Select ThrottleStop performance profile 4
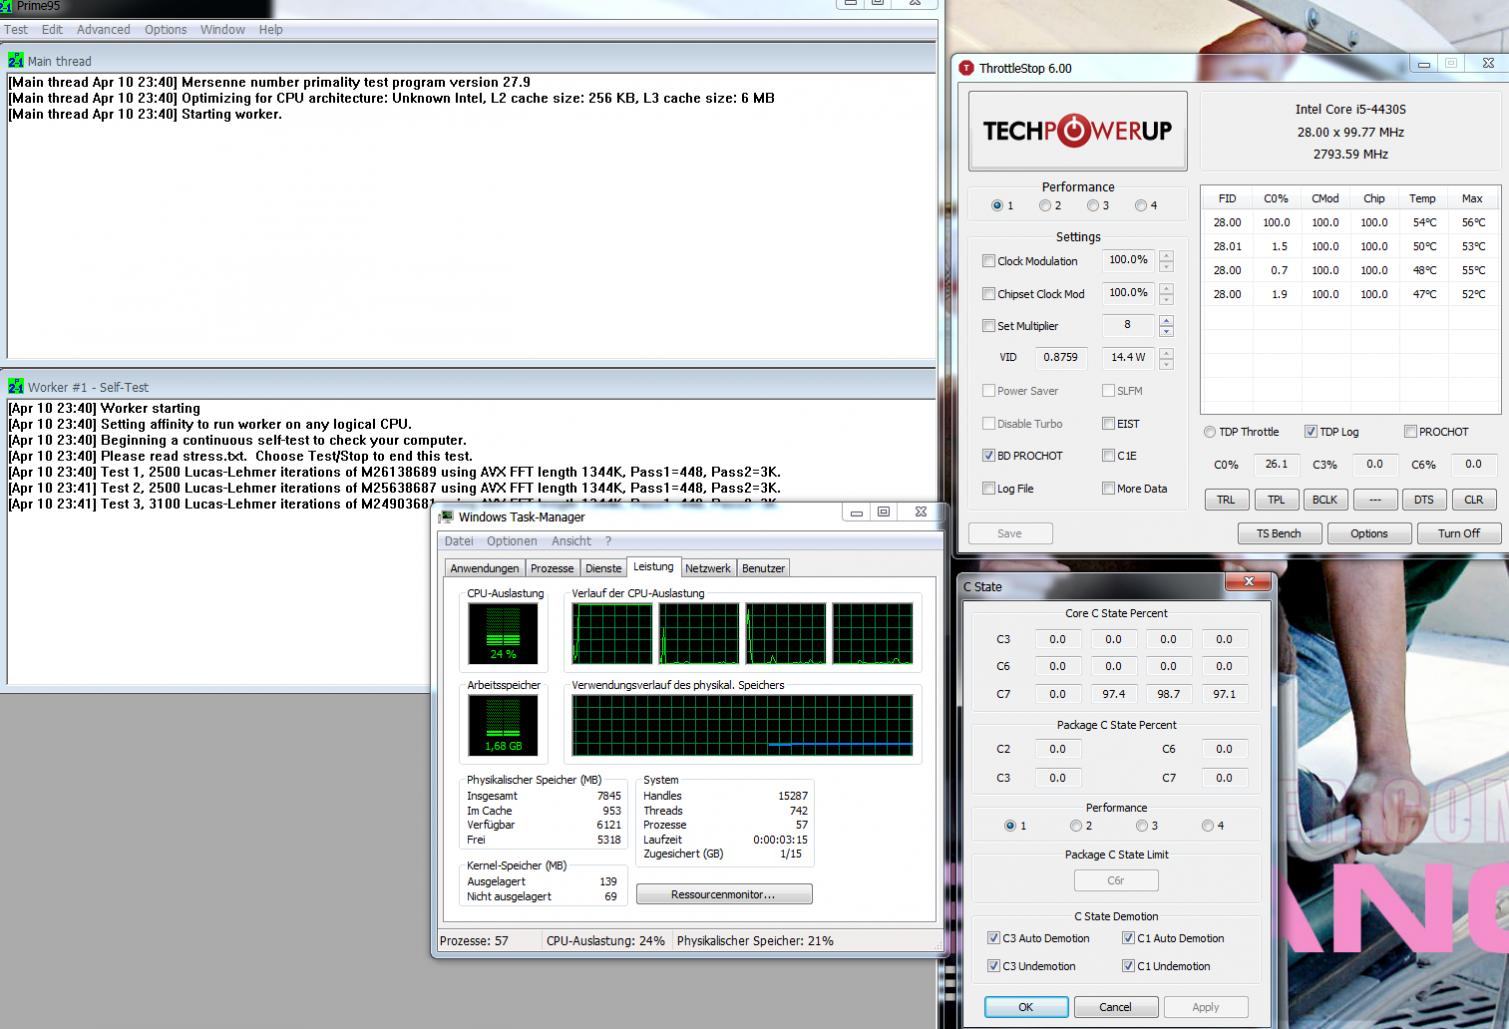 (1140, 206)
